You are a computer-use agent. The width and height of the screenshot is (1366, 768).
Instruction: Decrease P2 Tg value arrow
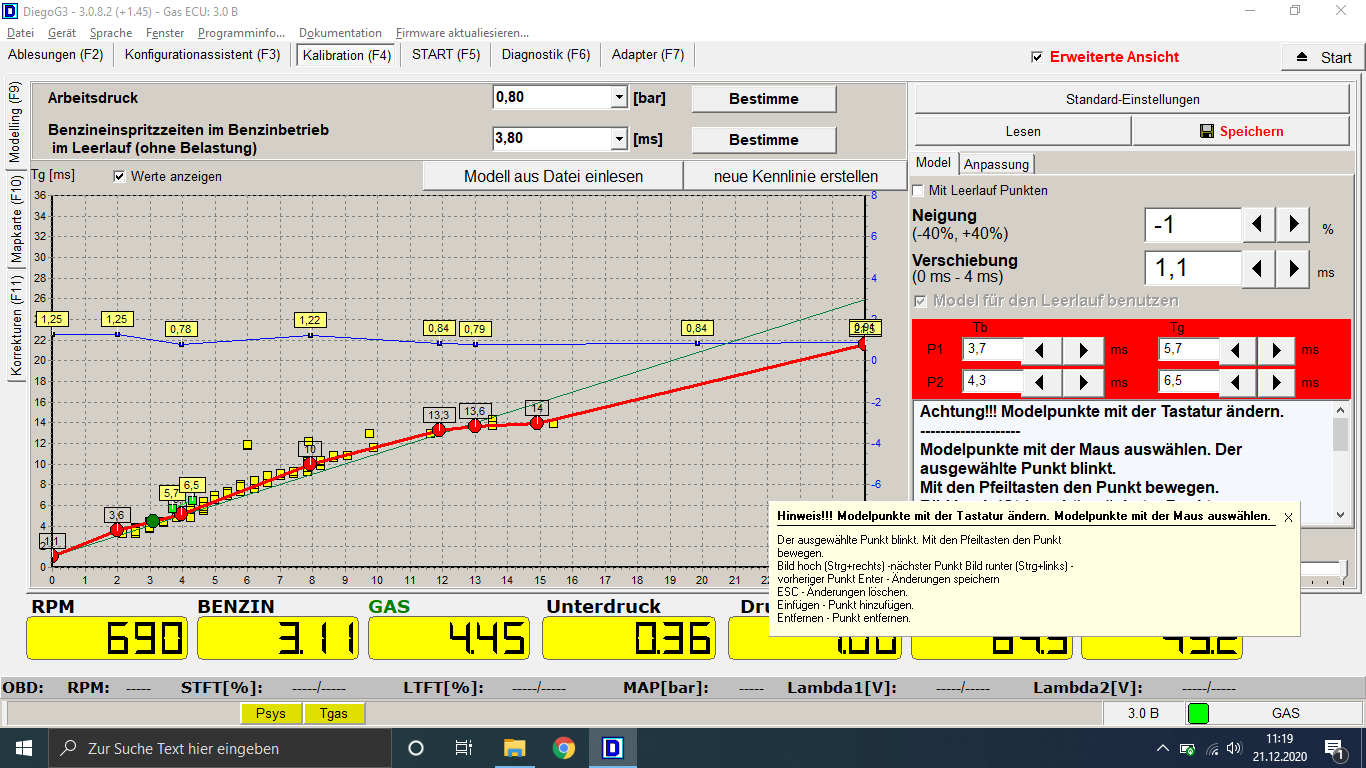pos(1237,382)
